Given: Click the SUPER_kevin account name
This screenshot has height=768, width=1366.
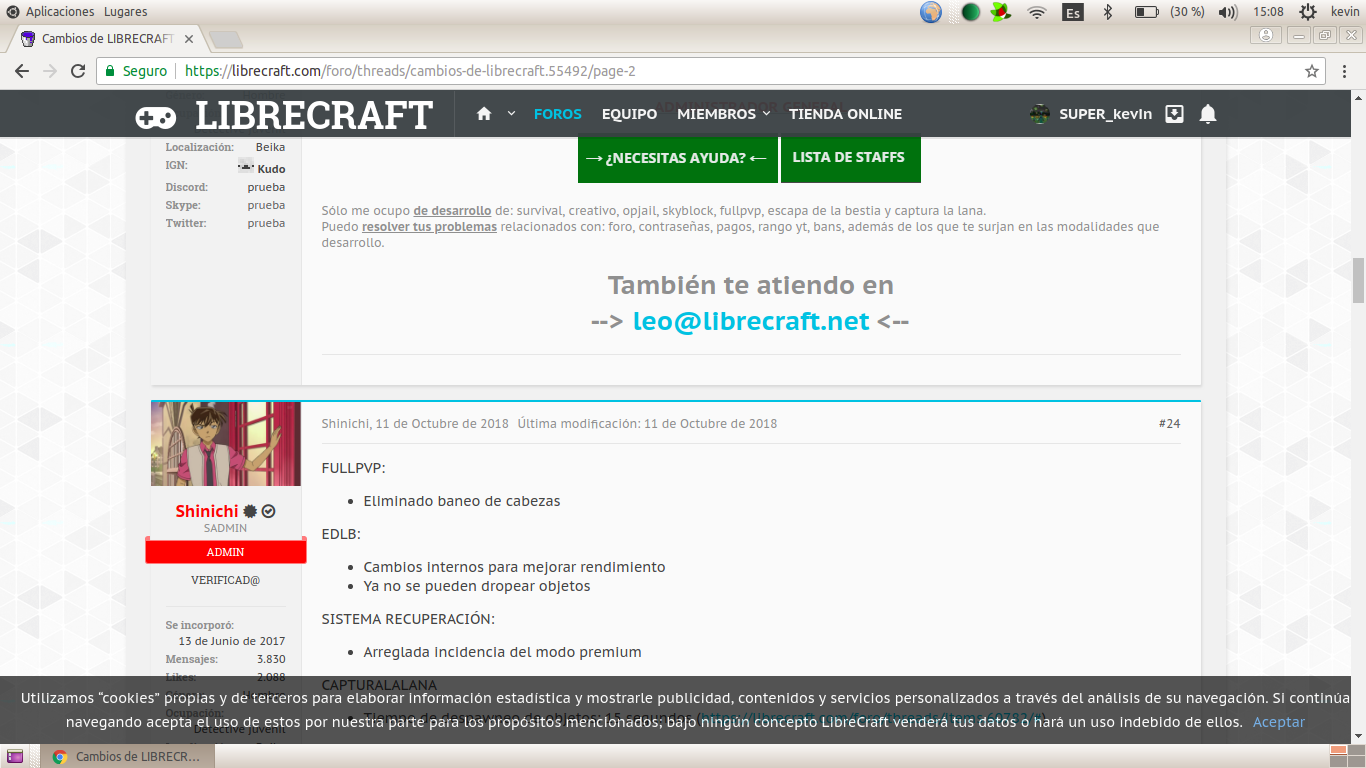Looking at the screenshot, I should 1105,114.
